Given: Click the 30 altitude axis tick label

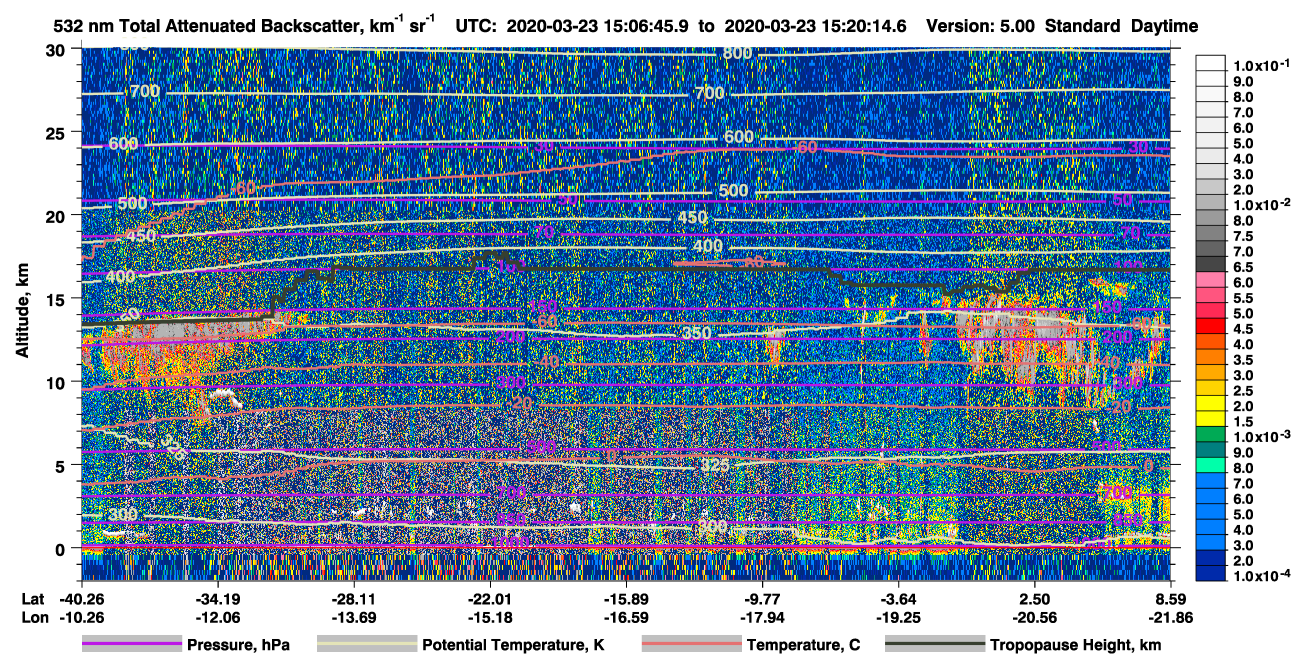Looking at the screenshot, I should click(x=58, y=50).
